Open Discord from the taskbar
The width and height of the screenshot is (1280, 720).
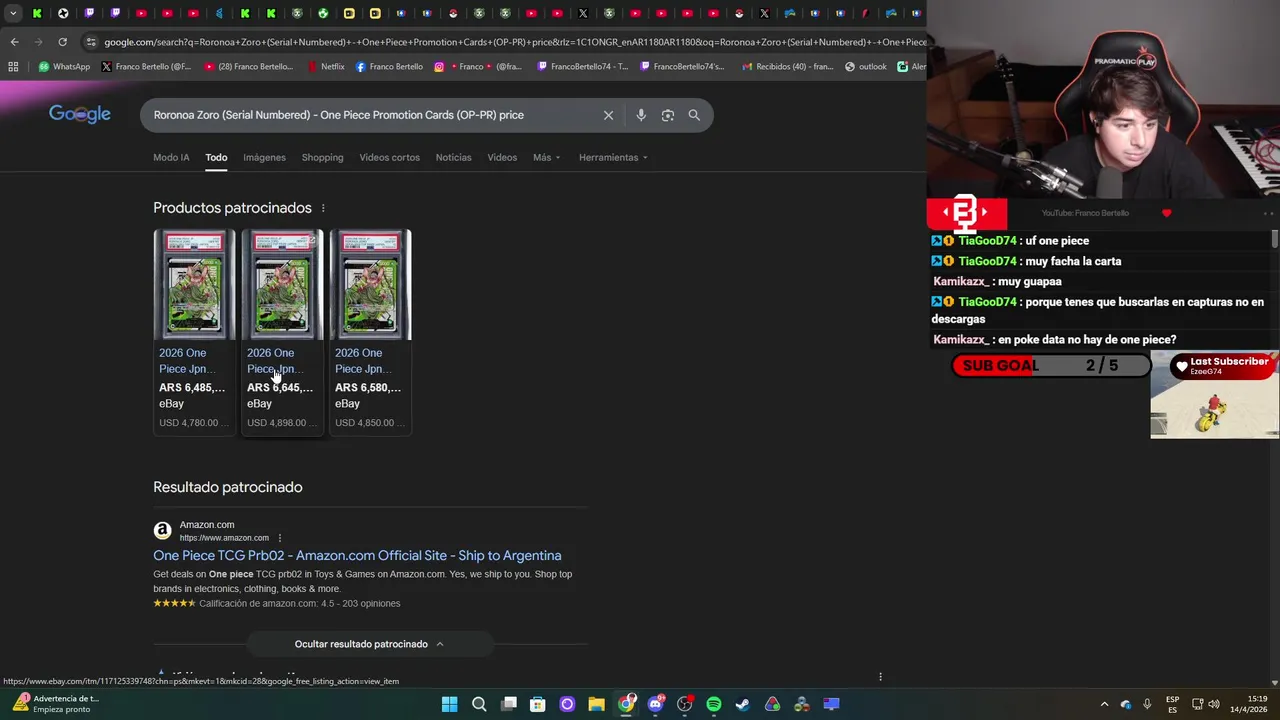point(655,704)
